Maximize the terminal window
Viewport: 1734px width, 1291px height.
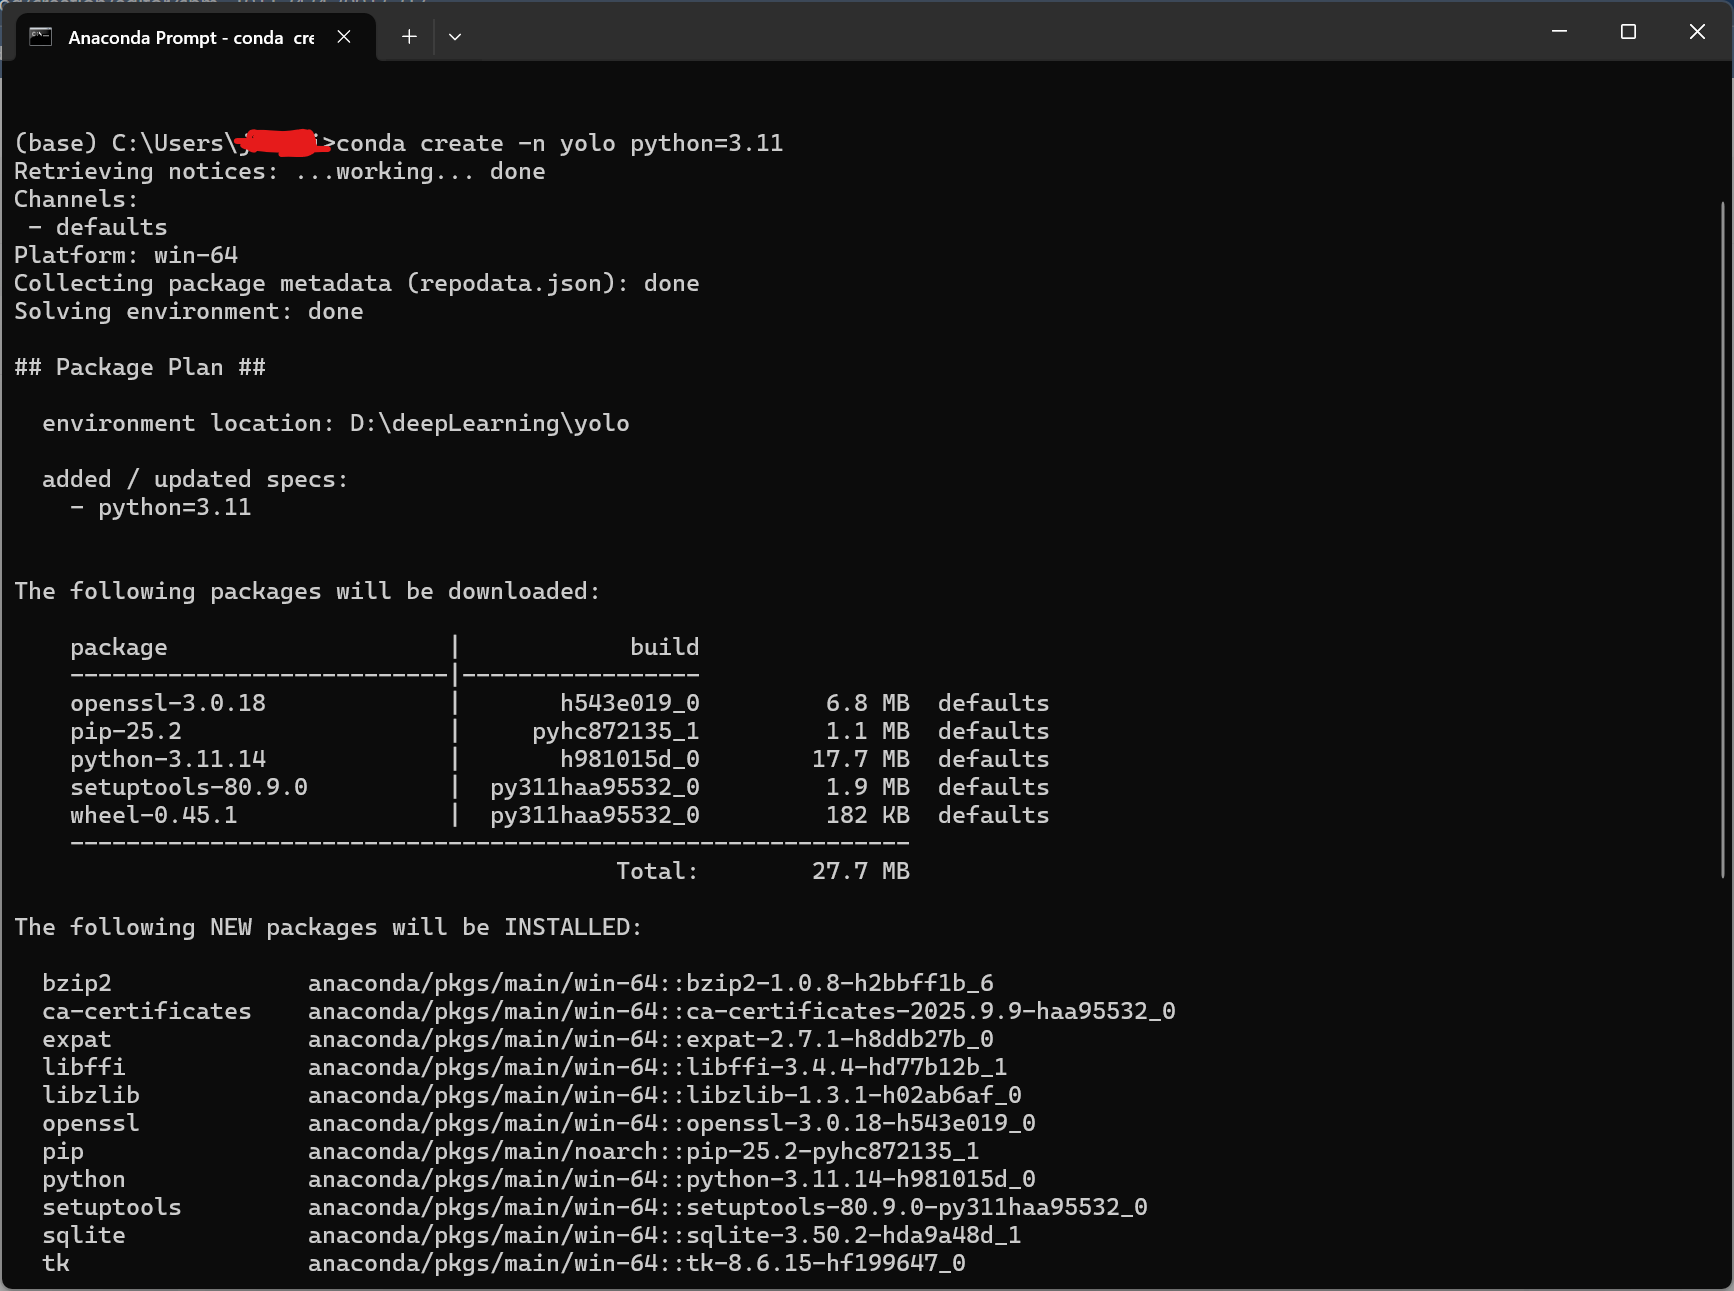tap(1628, 32)
